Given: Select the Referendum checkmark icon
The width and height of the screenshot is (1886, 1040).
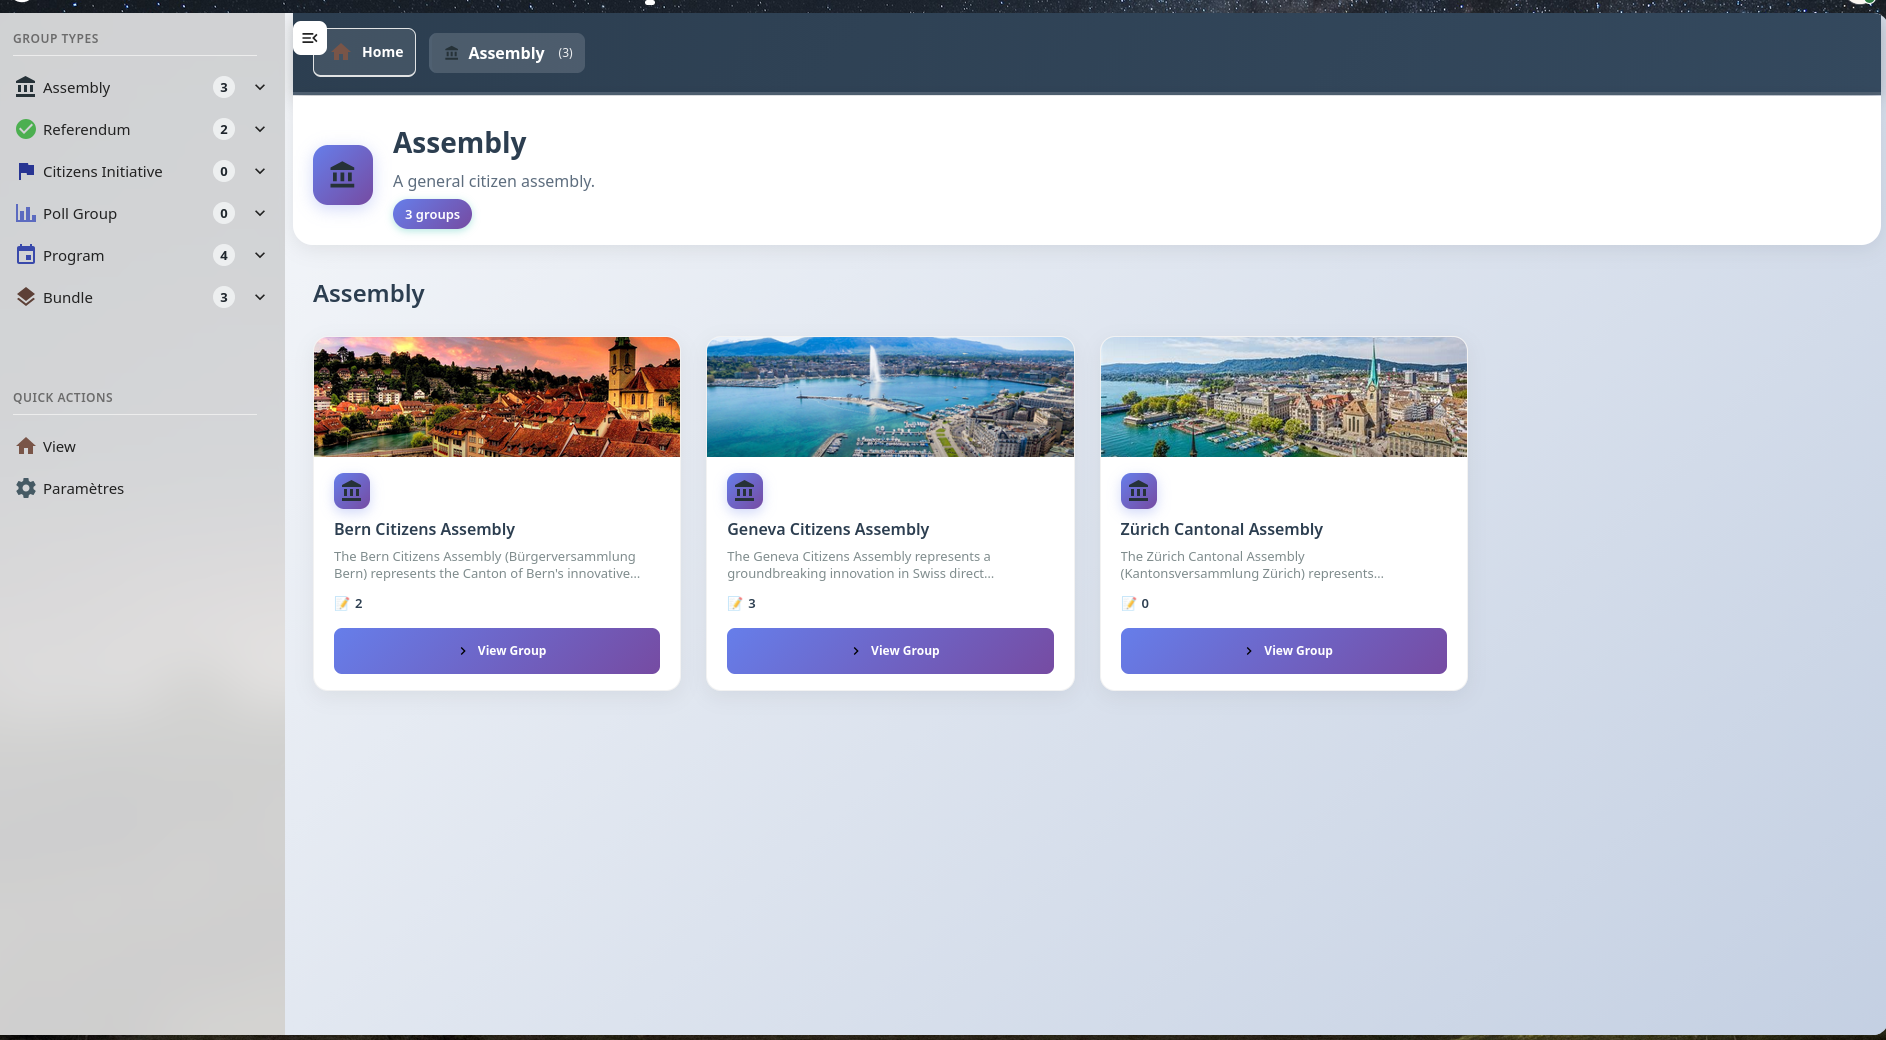Looking at the screenshot, I should click(26, 129).
